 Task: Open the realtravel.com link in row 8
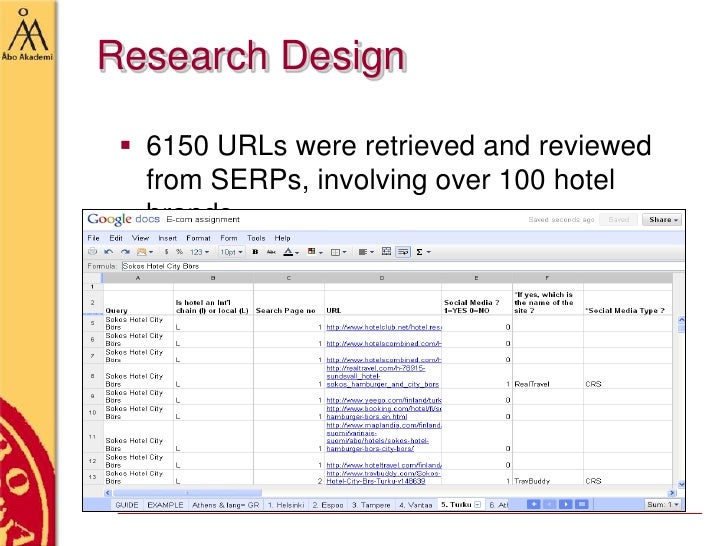(x=383, y=376)
